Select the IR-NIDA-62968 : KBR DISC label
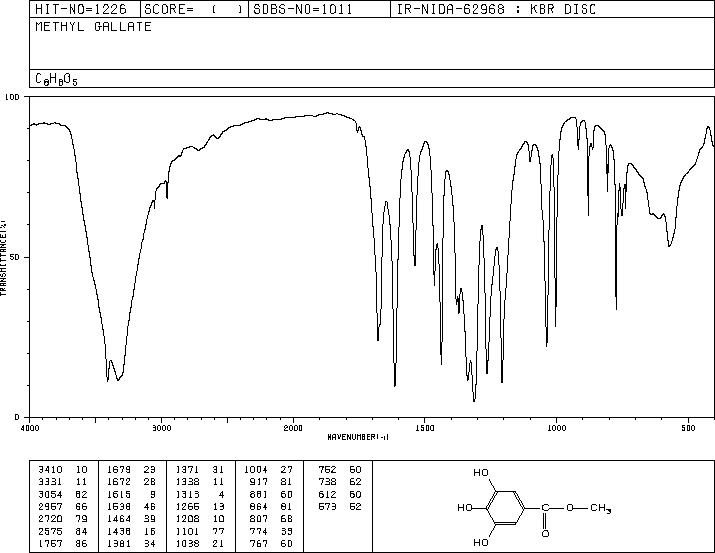 point(496,9)
